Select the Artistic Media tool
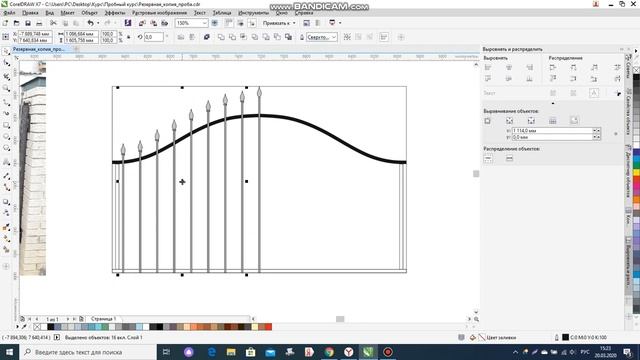 tap(6, 113)
